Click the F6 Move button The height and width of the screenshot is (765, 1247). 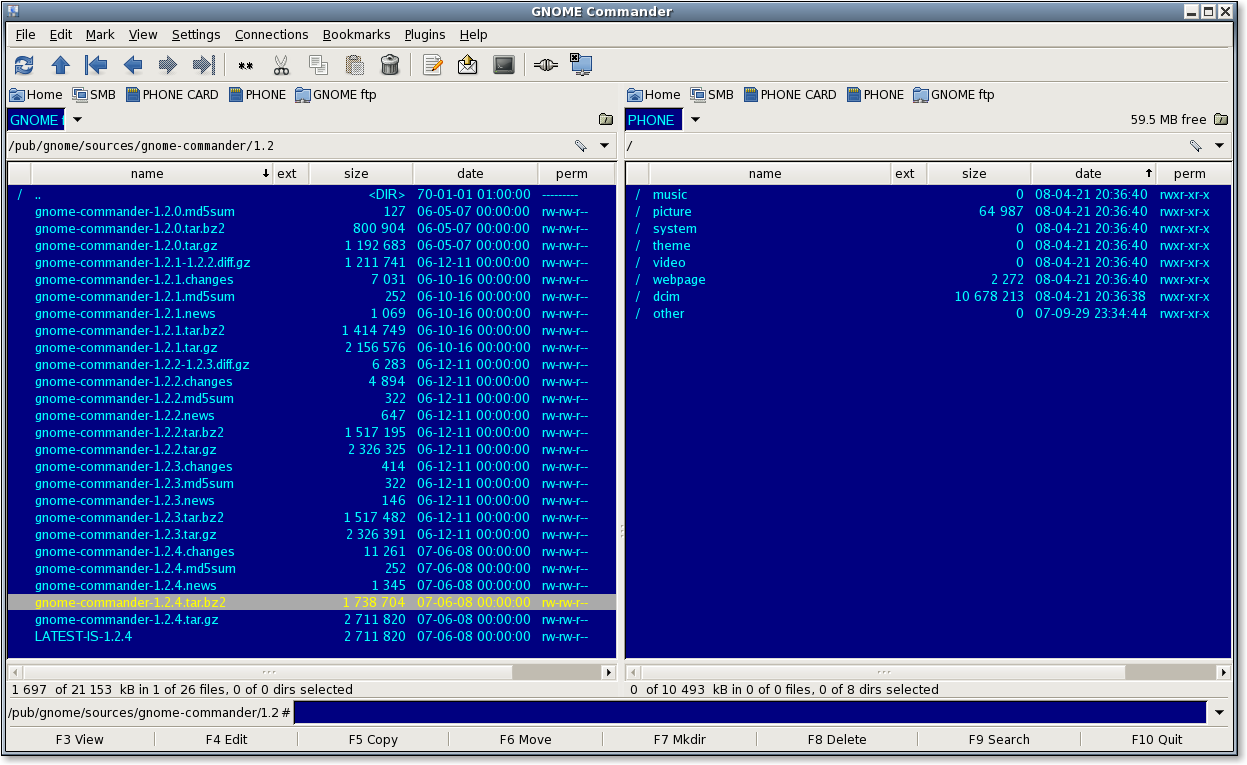click(525, 740)
